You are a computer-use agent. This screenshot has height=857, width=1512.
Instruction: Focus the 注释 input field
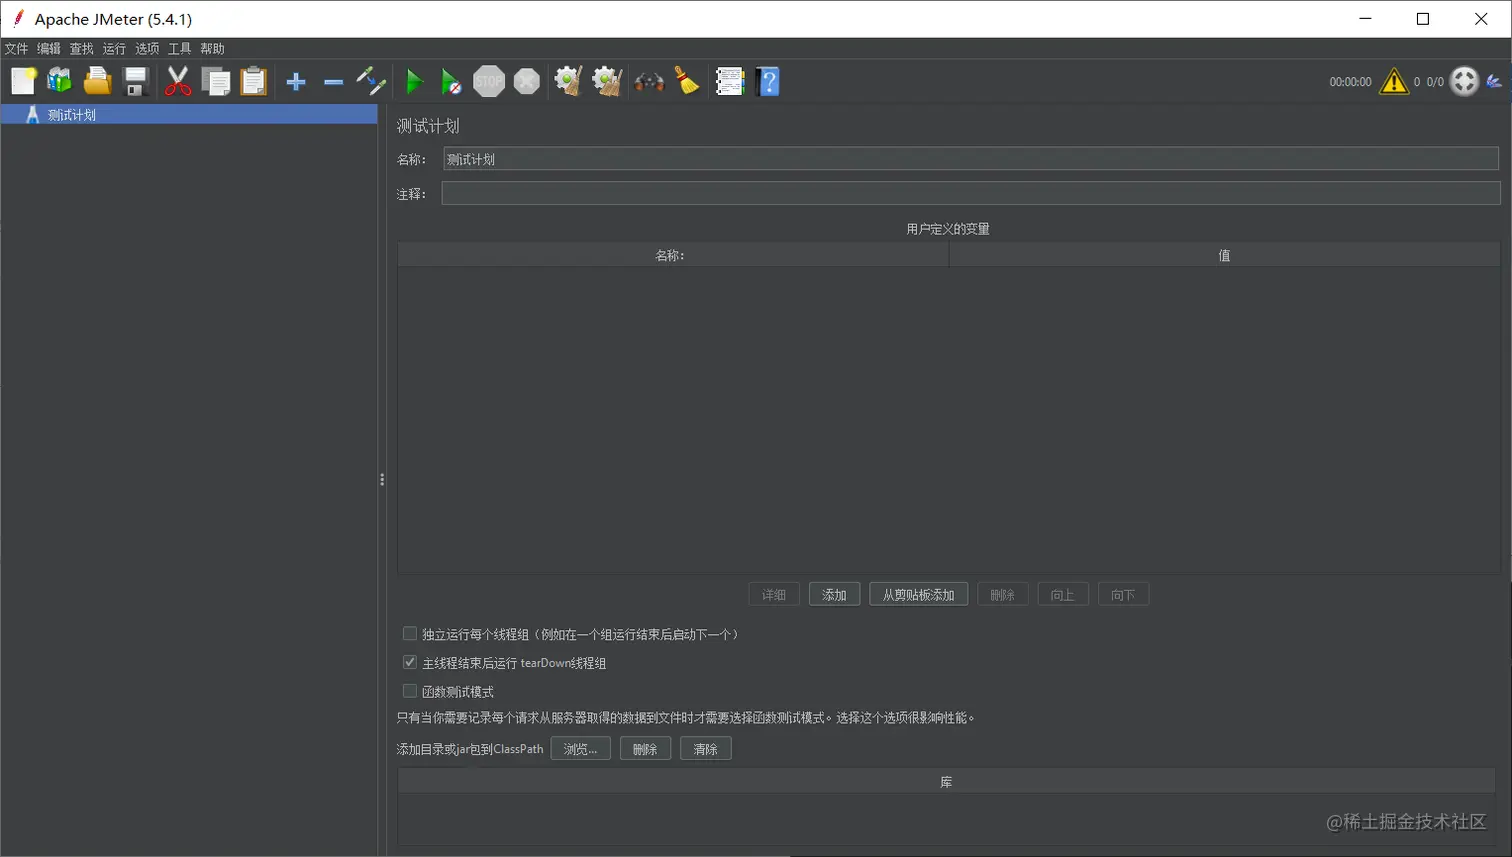[971, 193]
